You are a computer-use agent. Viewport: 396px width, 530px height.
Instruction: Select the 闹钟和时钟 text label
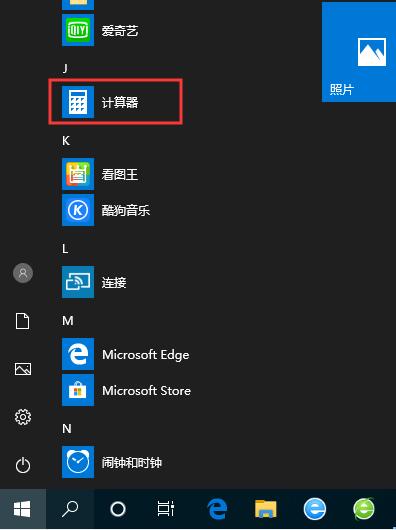[132, 462]
